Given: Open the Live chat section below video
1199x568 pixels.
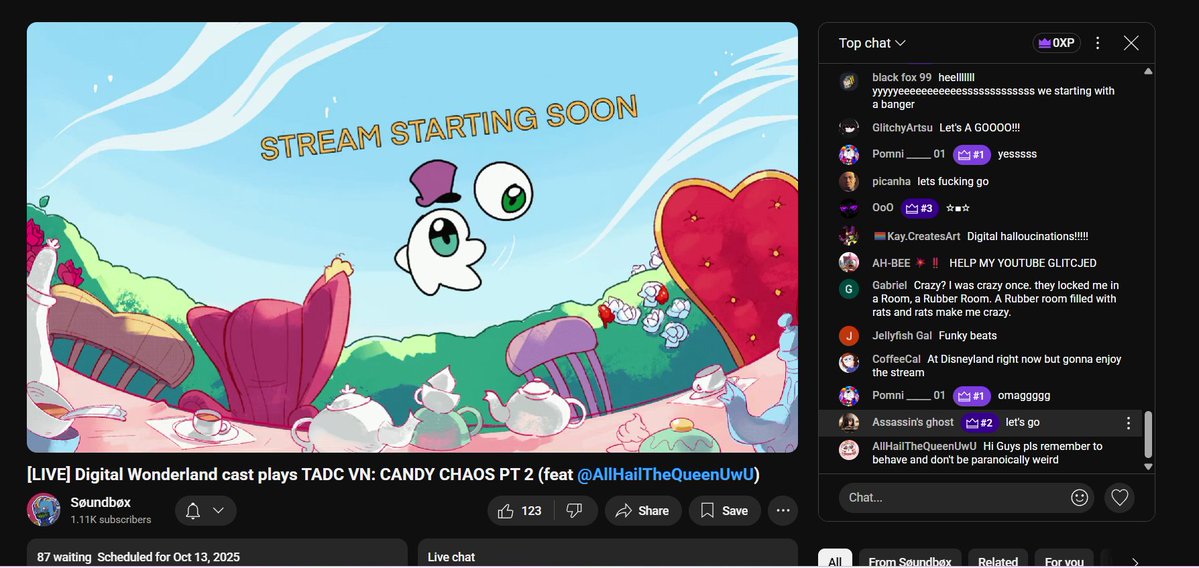Looking at the screenshot, I should coord(607,553).
